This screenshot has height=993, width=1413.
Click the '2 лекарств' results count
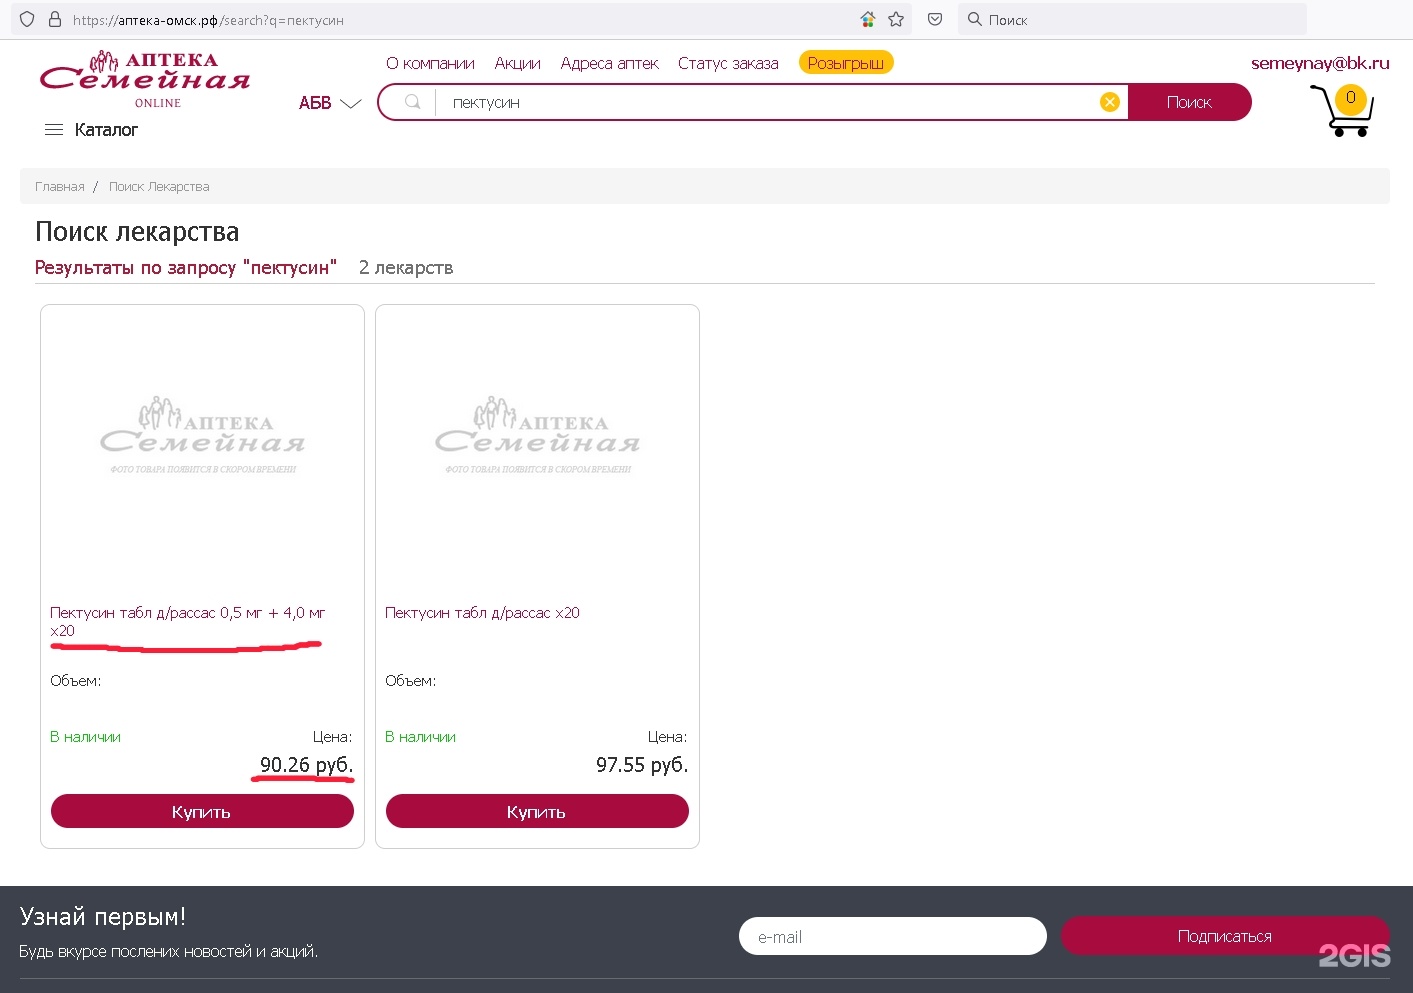406,268
